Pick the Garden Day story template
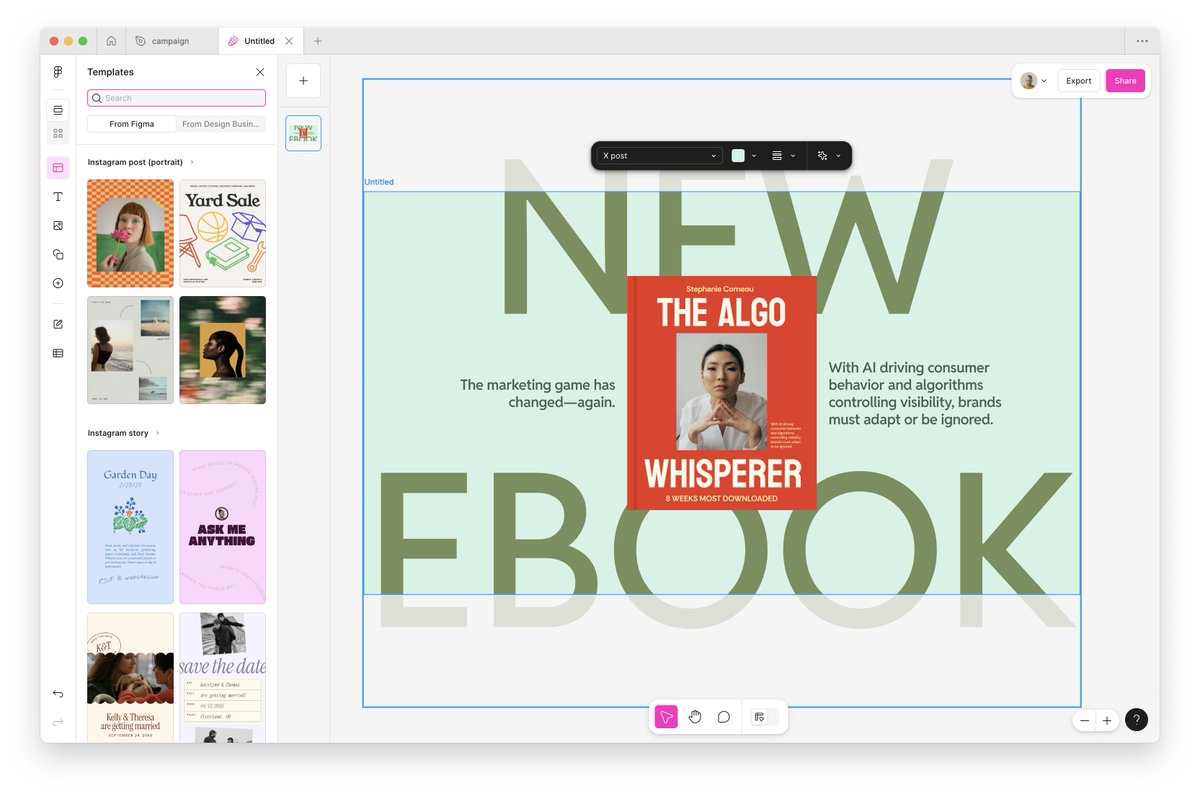The image size is (1200, 796). click(x=130, y=527)
